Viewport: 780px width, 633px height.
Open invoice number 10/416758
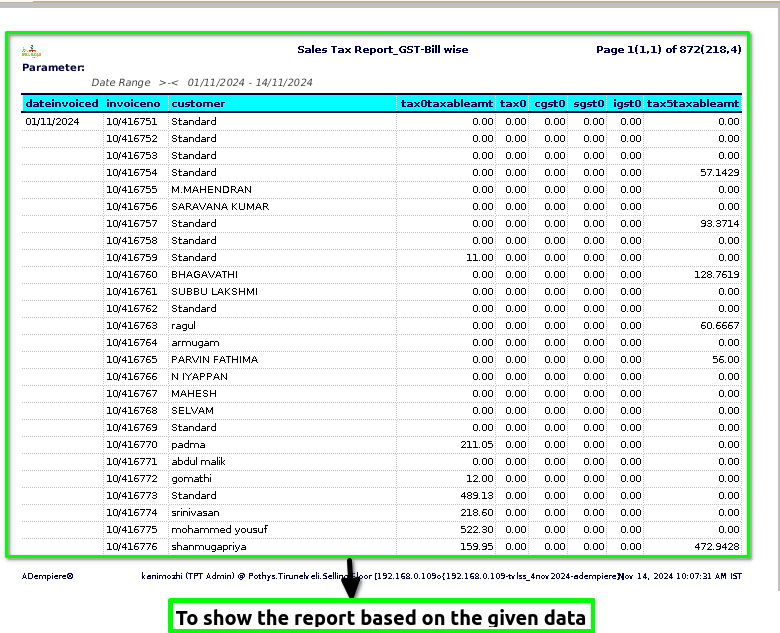131,240
